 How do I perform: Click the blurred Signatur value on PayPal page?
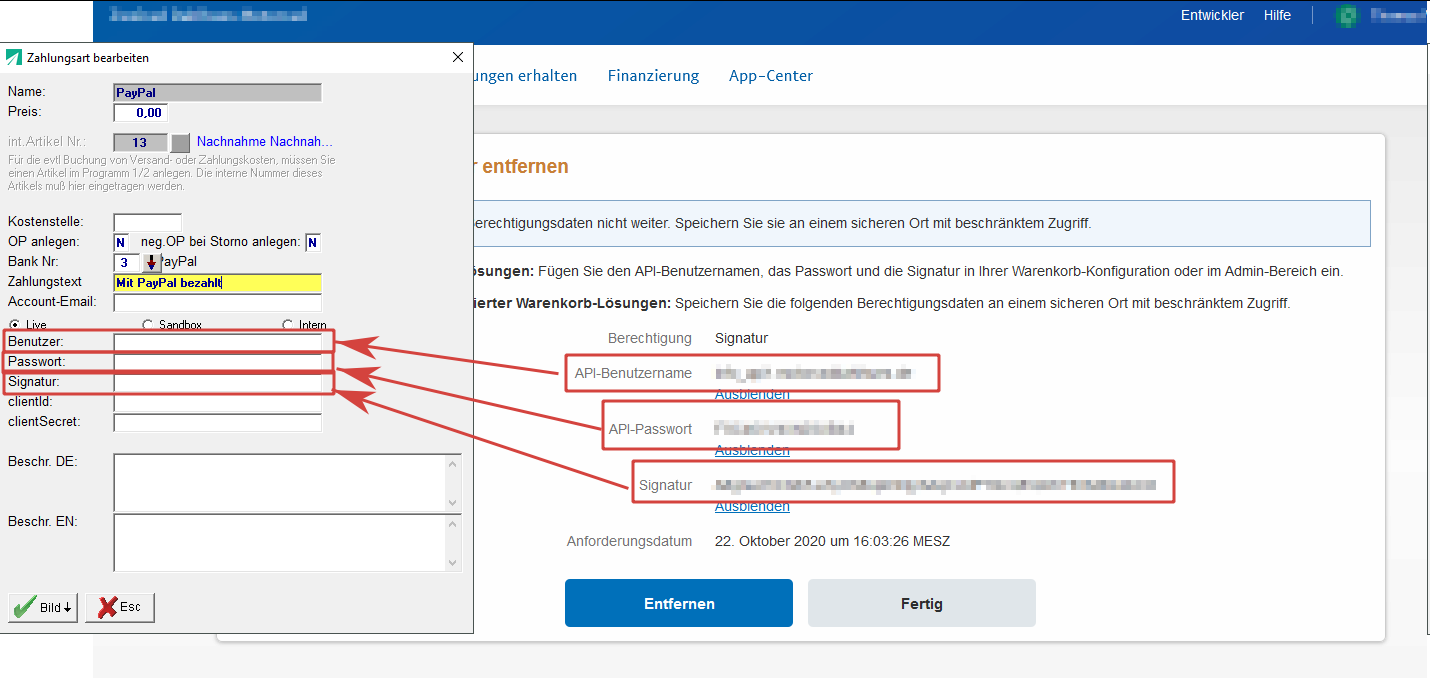coord(936,485)
